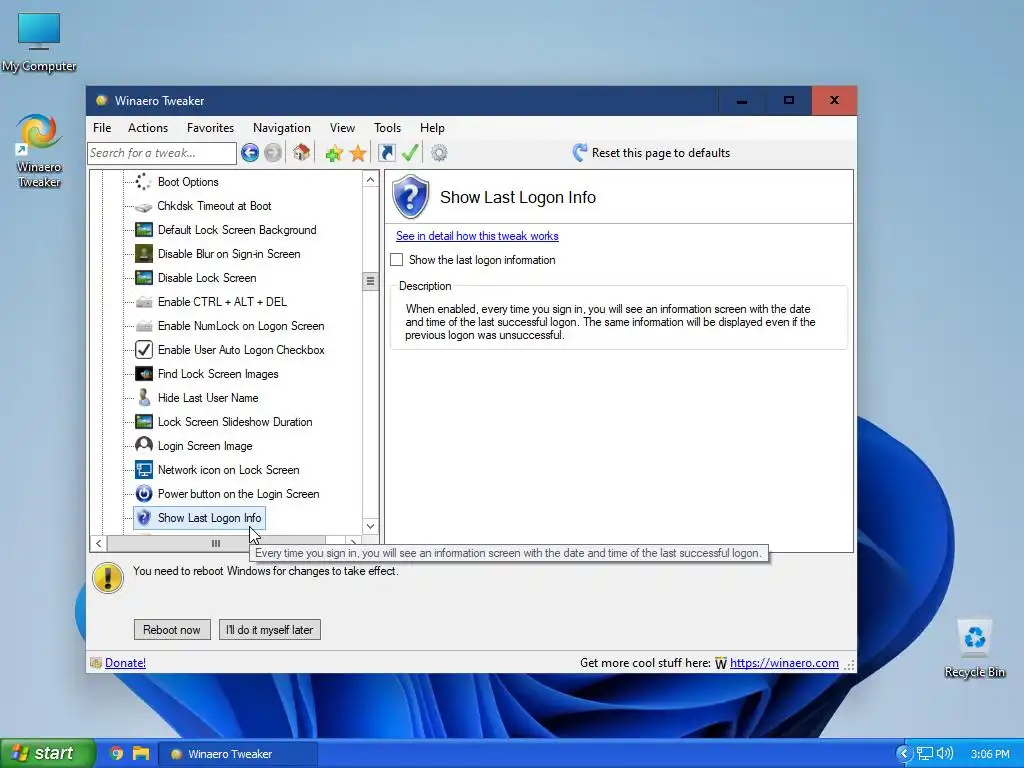
Task: Open the Favorites menu
Action: [210, 128]
